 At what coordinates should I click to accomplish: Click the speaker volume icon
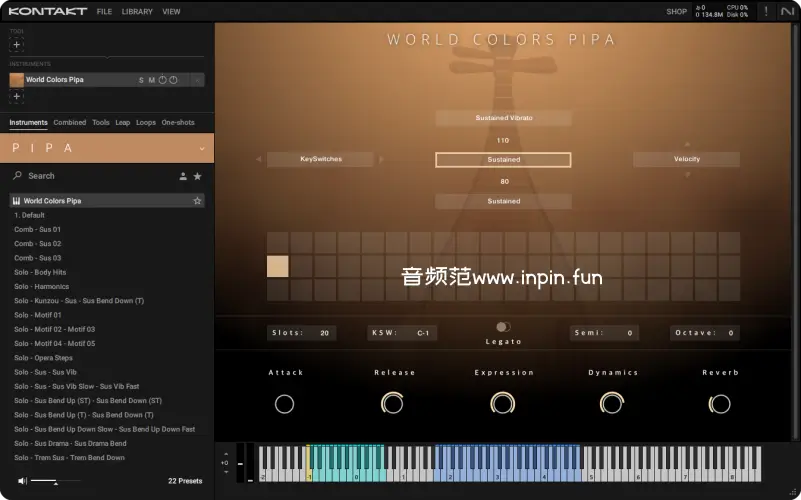coord(22,481)
